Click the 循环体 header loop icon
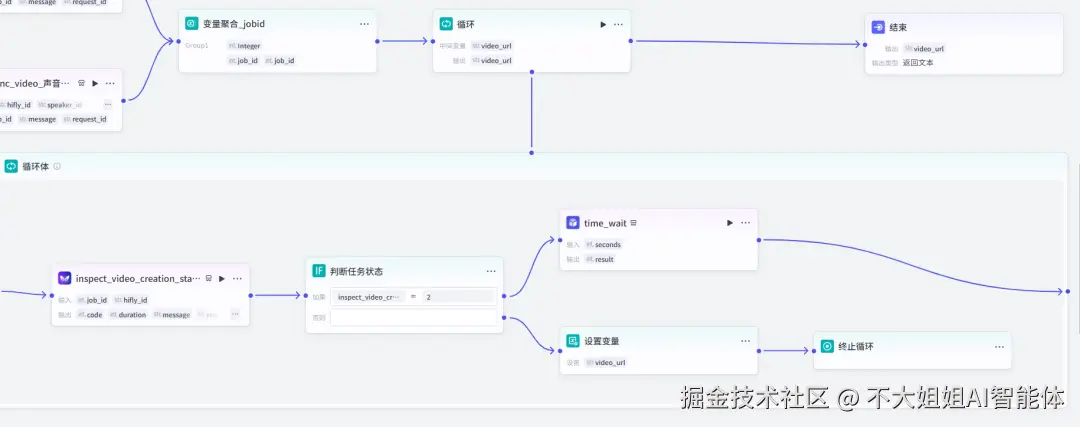The height and width of the screenshot is (427, 1080). pyautogui.click(x=11, y=166)
